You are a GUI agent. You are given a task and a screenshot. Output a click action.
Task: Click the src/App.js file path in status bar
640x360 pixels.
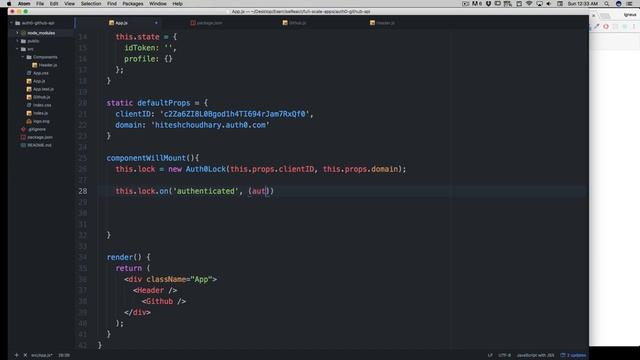[42, 356]
